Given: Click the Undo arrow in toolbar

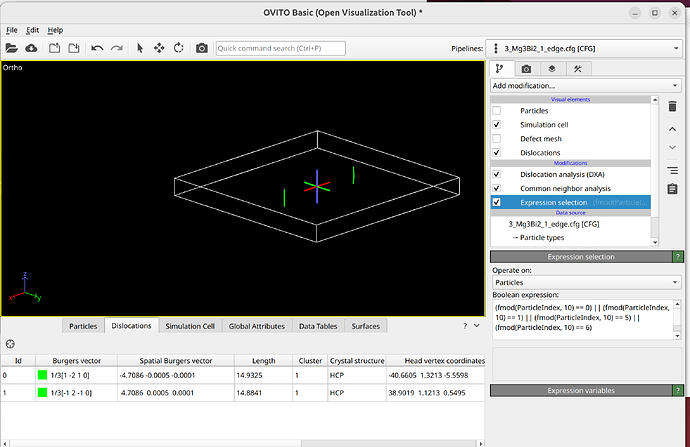Looking at the screenshot, I should click(x=97, y=48).
